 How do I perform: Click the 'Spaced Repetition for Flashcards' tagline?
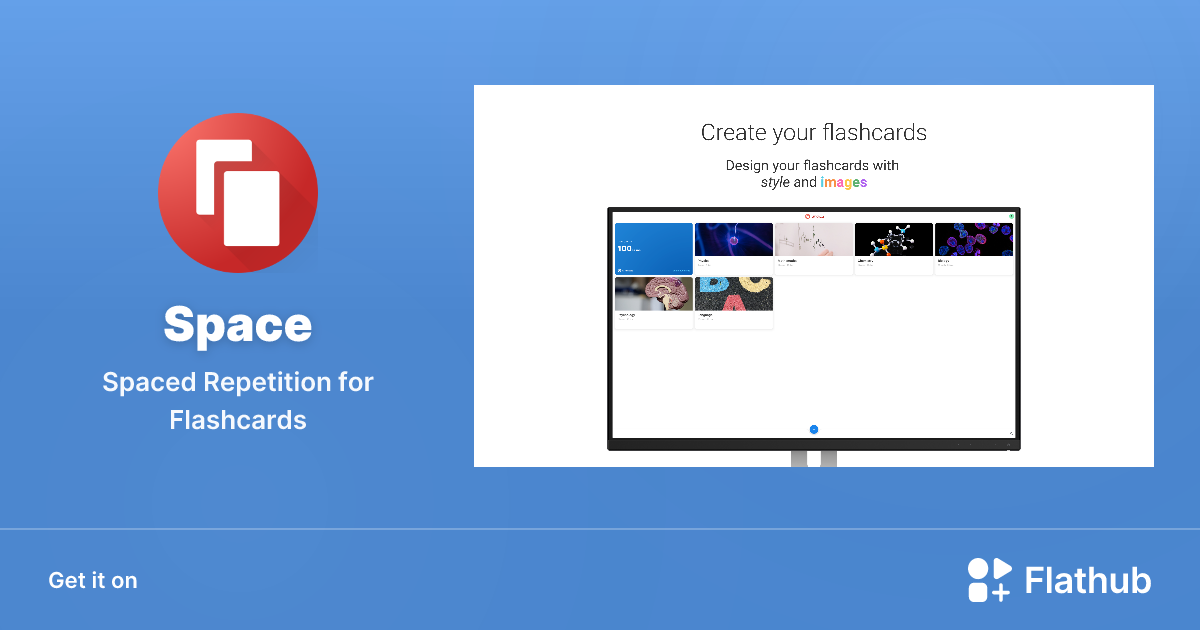[x=237, y=400]
